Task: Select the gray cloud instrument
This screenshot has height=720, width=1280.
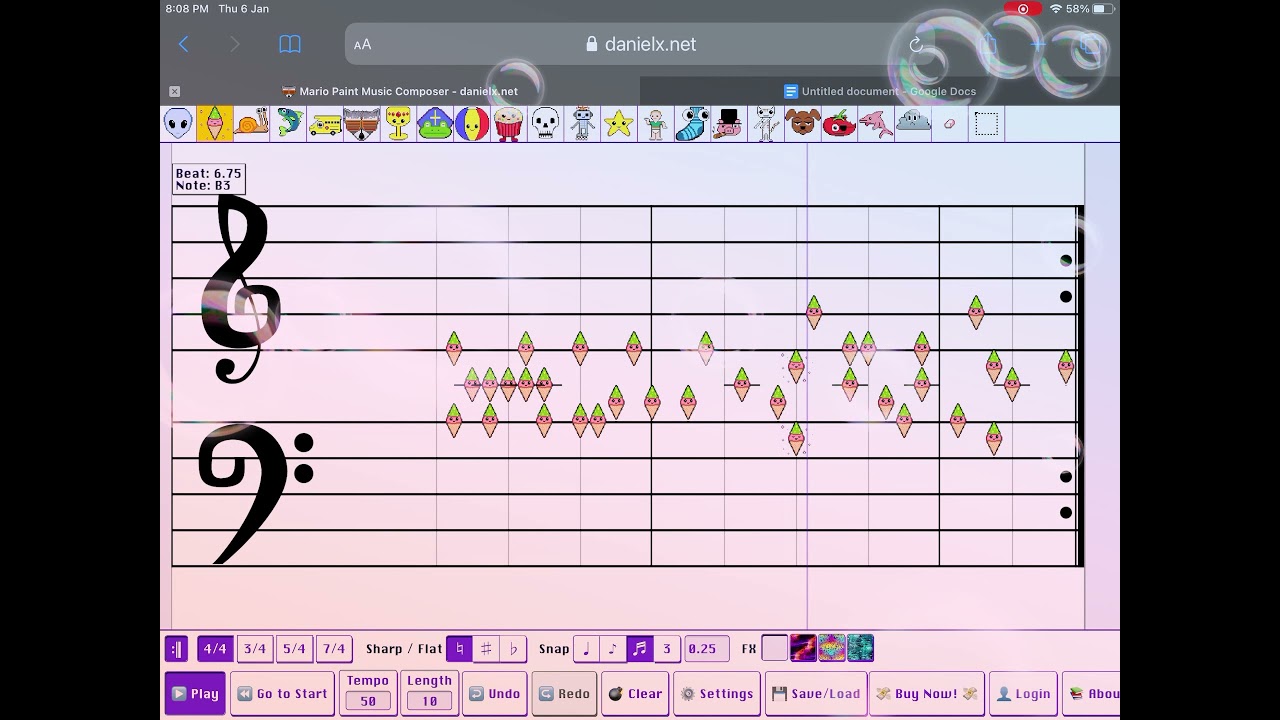Action: [913, 124]
